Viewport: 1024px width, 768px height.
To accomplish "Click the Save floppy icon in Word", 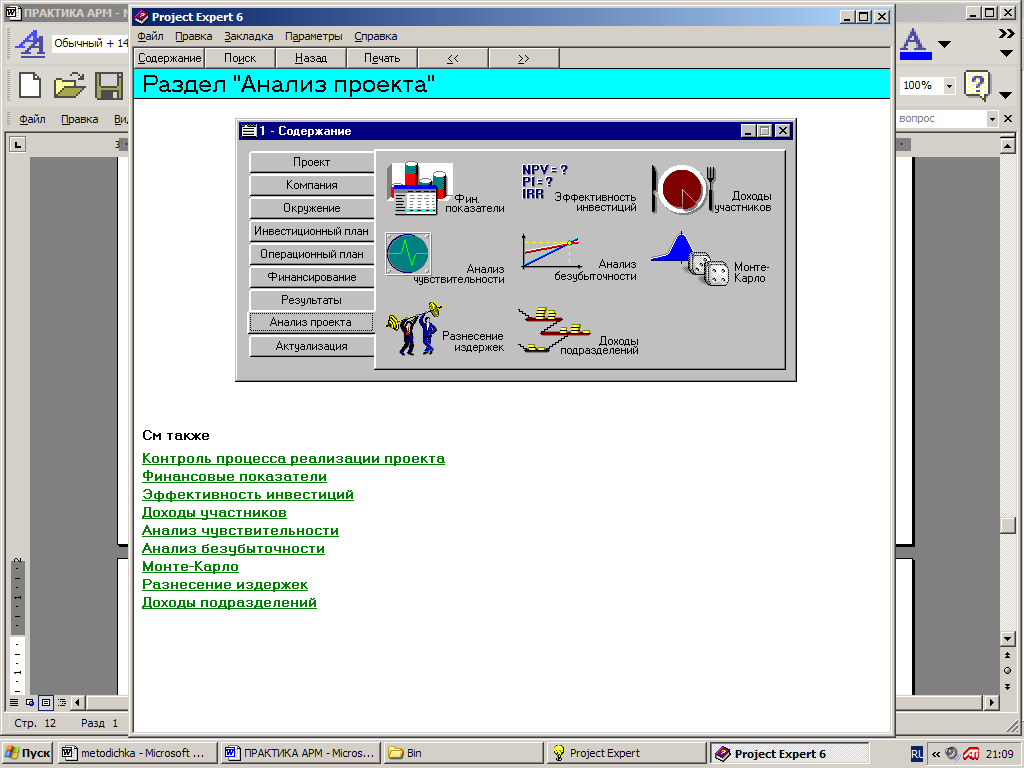I will point(109,86).
